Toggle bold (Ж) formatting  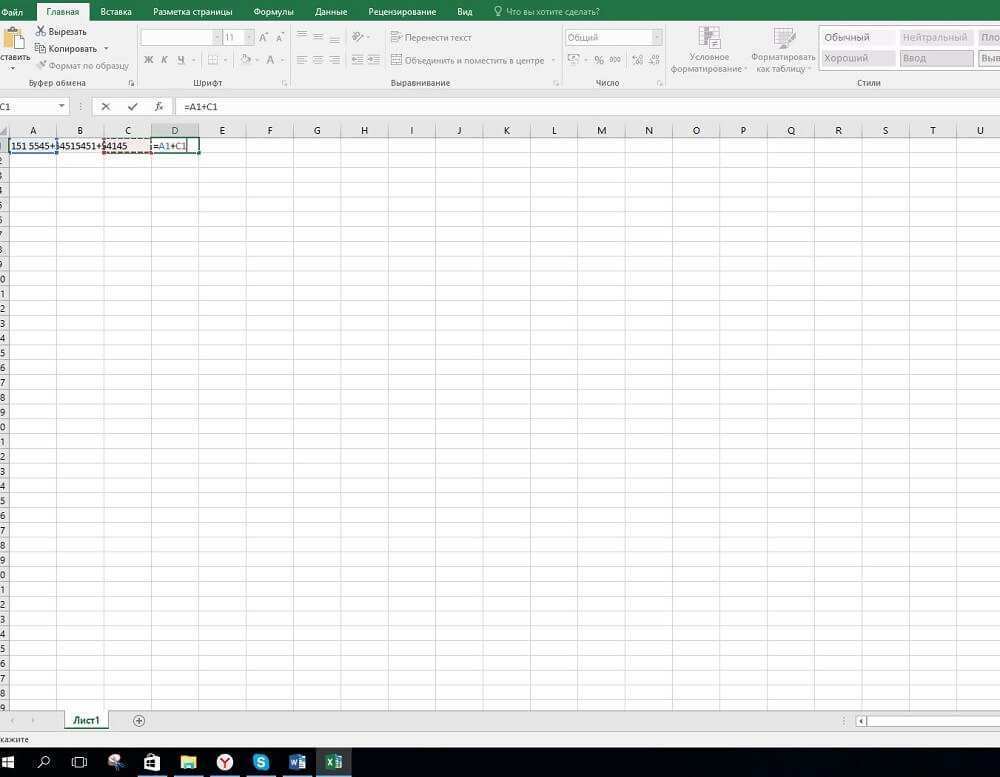[149, 60]
